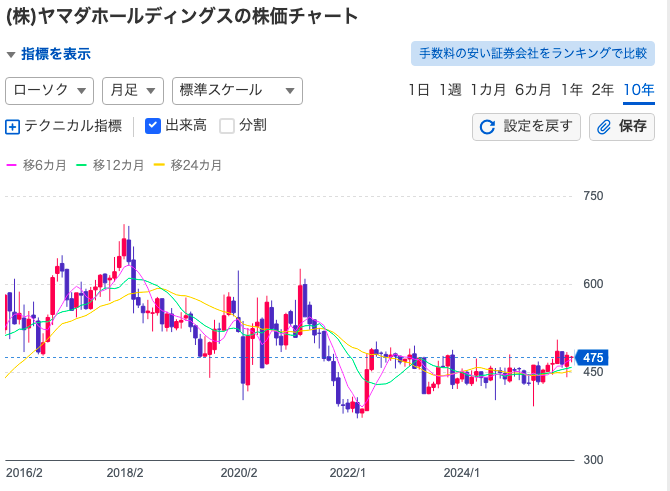
Task: Click the triangle icon beside 指標を表示
Action: point(11,54)
